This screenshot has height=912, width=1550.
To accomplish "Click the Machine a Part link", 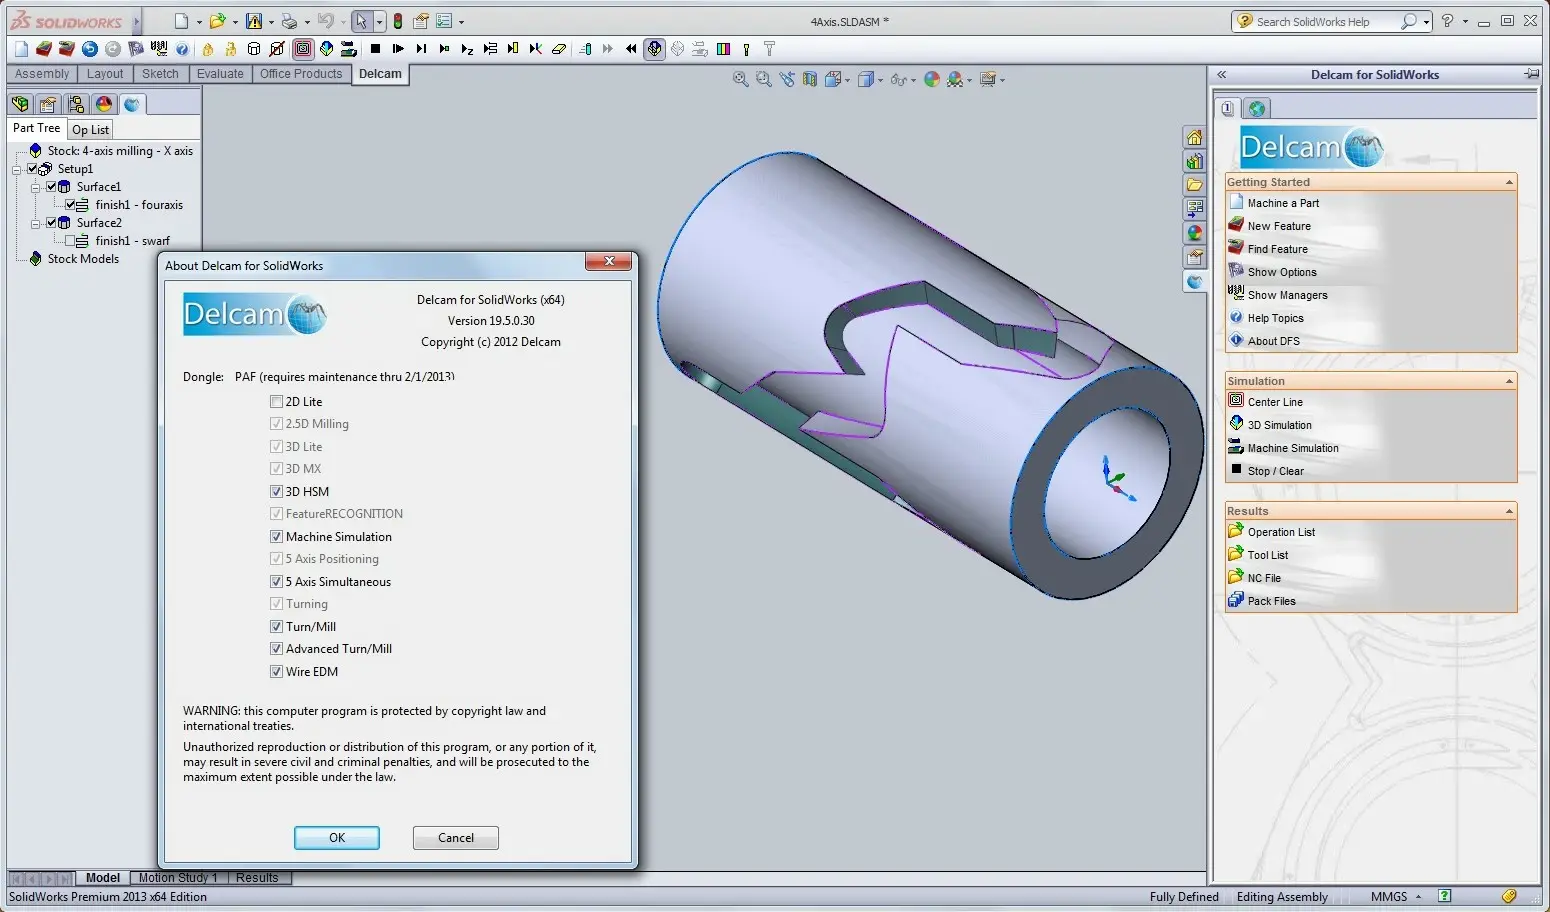I will (1283, 203).
